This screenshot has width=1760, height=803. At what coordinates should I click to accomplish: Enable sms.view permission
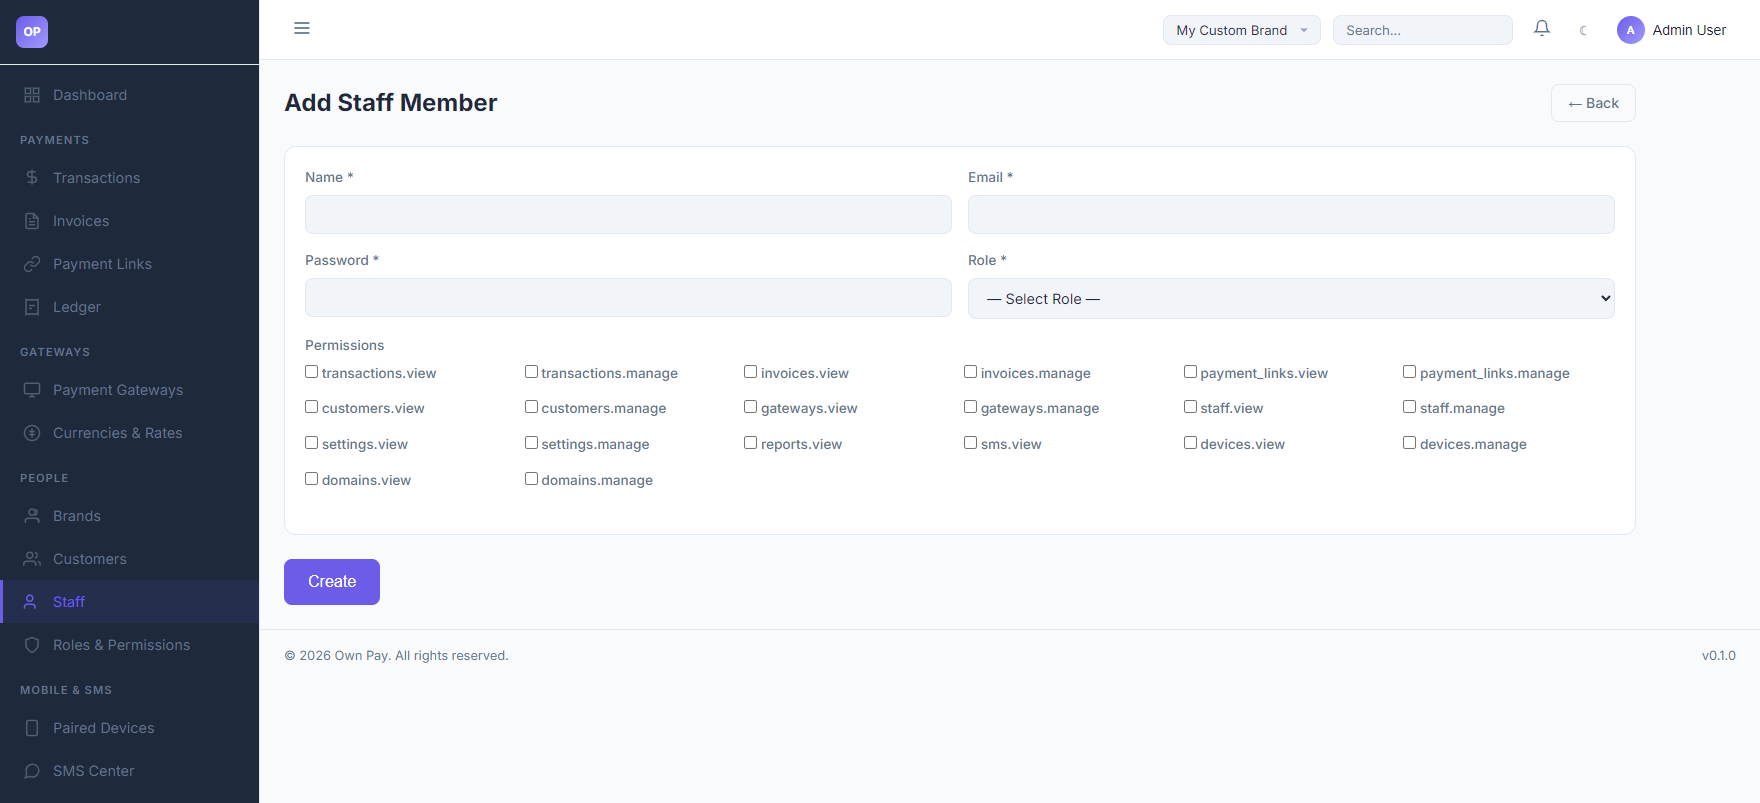[x=971, y=443]
